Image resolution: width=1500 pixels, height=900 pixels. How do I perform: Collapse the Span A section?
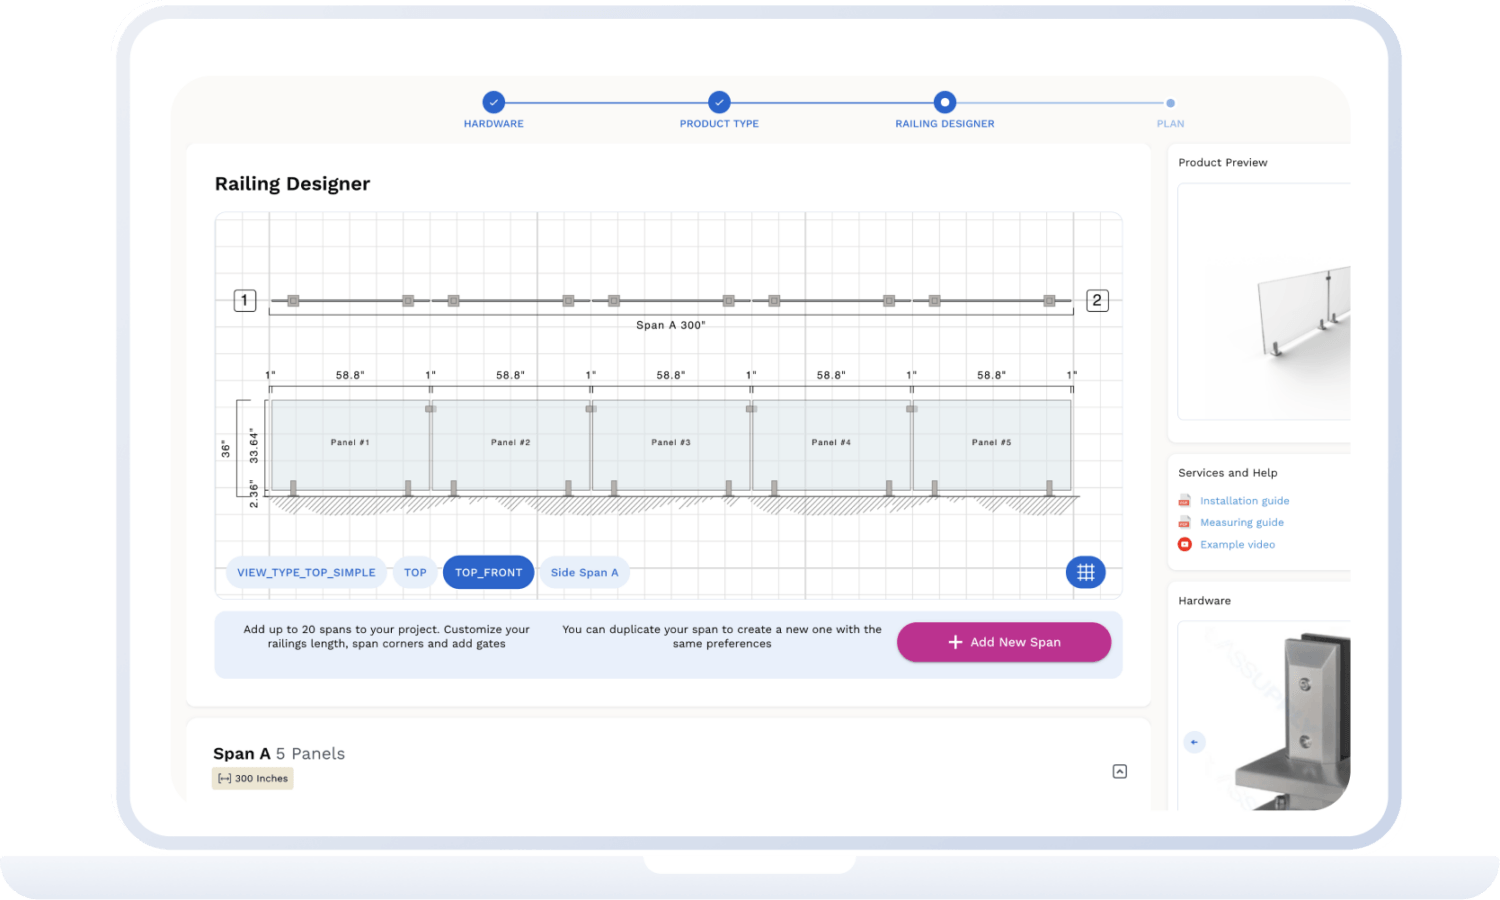click(x=1120, y=771)
